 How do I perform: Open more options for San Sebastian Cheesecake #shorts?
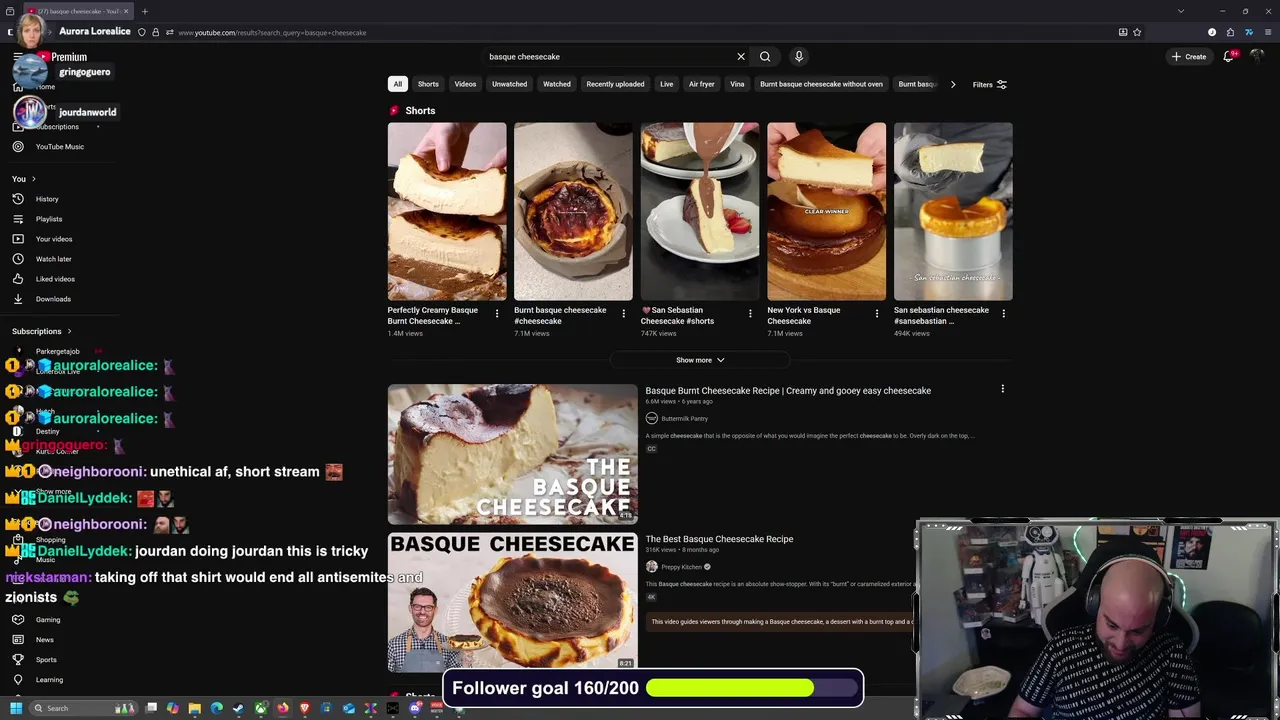pos(750,314)
